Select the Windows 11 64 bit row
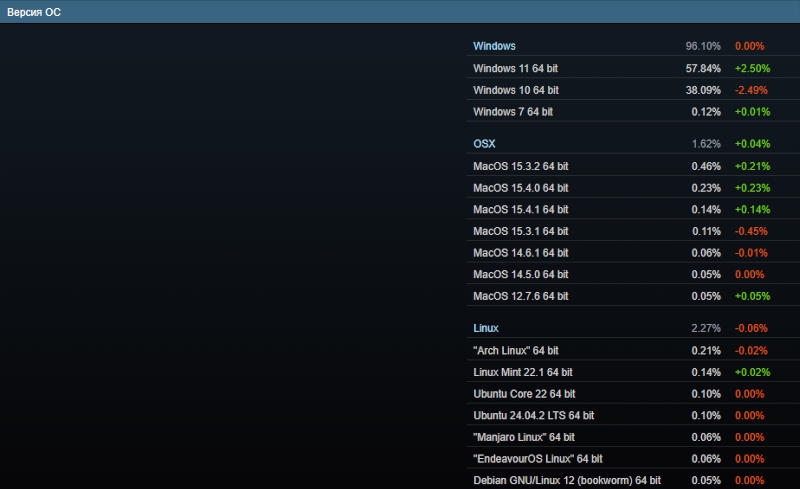This screenshot has width=800, height=489. coord(515,68)
